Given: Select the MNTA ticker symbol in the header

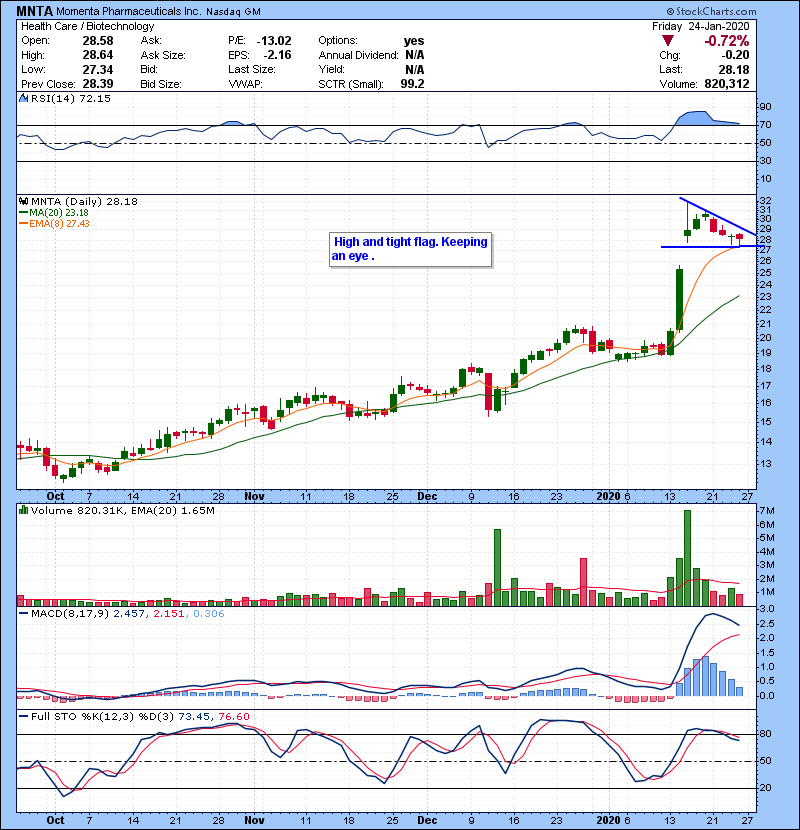Looking at the screenshot, I should (34, 11).
